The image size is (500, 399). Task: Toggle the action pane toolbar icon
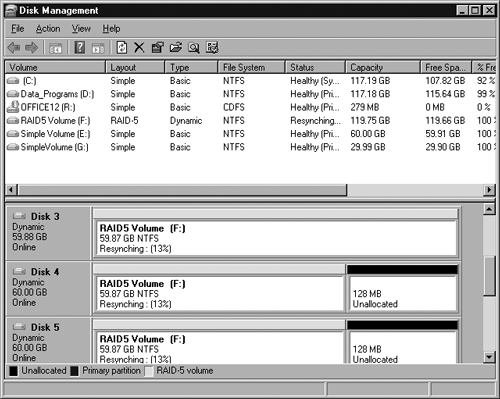tap(98, 48)
